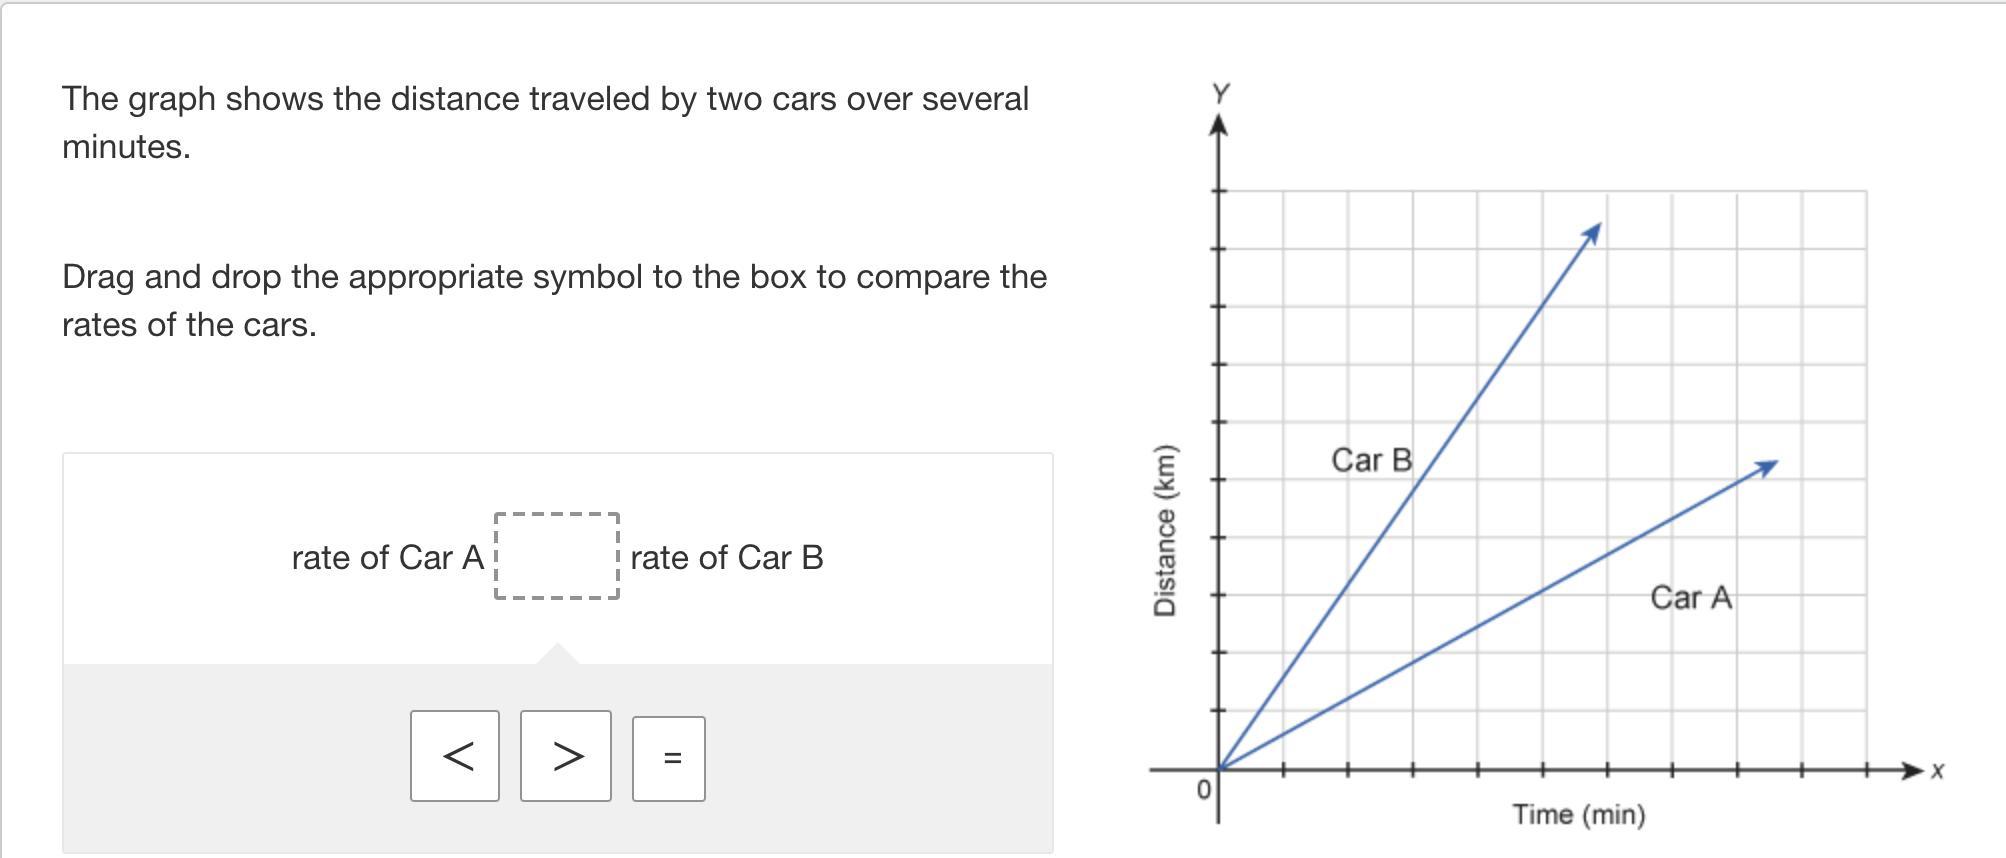Click the Y-axis top arrowhead
Viewport: 2006px width, 858px height.
(1218, 126)
